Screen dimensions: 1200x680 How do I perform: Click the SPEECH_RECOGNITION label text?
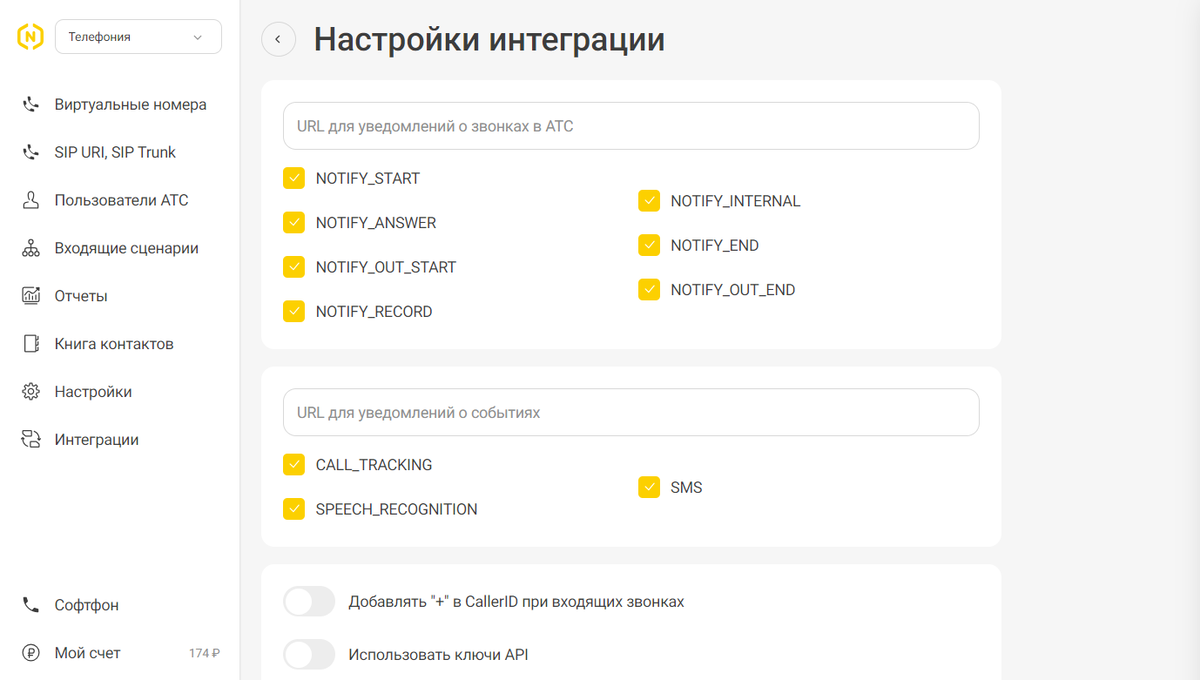[396, 509]
